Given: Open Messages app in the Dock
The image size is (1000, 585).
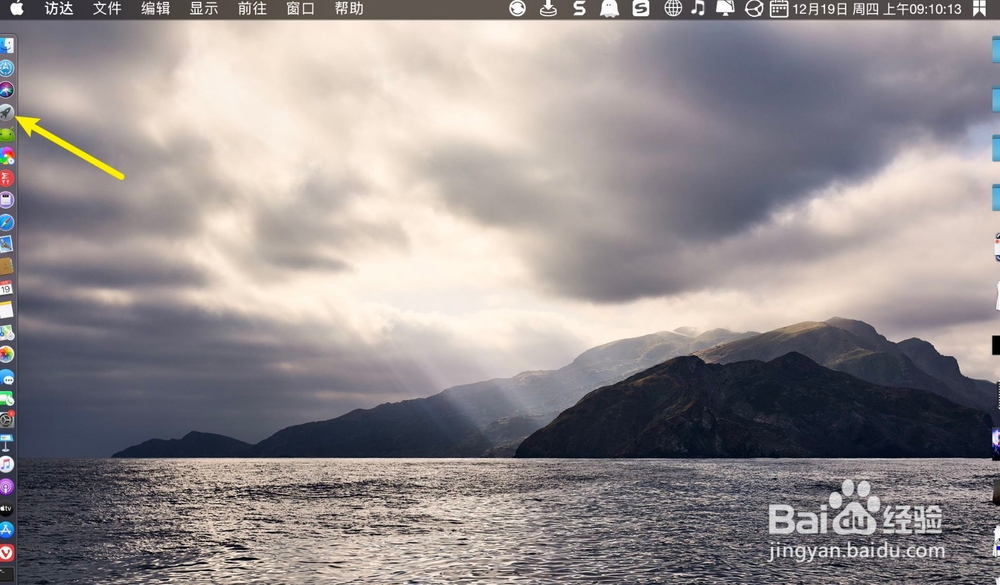Looking at the screenshot, I should click(x=6, y=376).
